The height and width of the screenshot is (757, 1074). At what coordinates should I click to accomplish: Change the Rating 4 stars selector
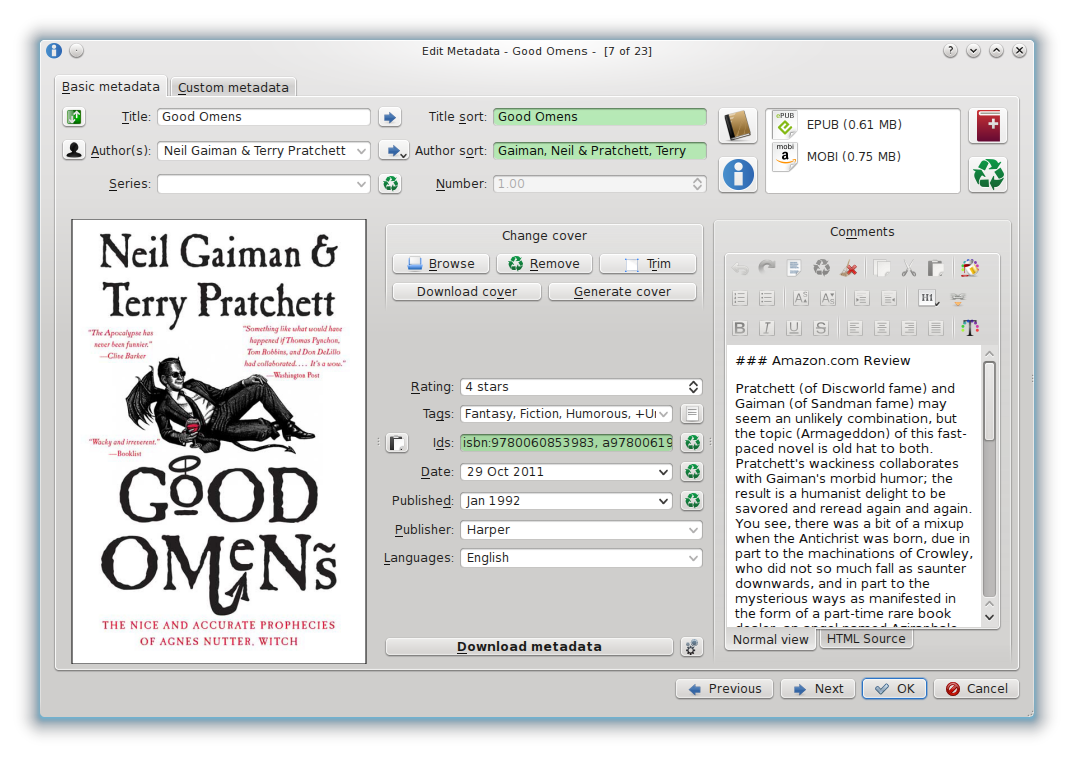click(x=581, y=387)
